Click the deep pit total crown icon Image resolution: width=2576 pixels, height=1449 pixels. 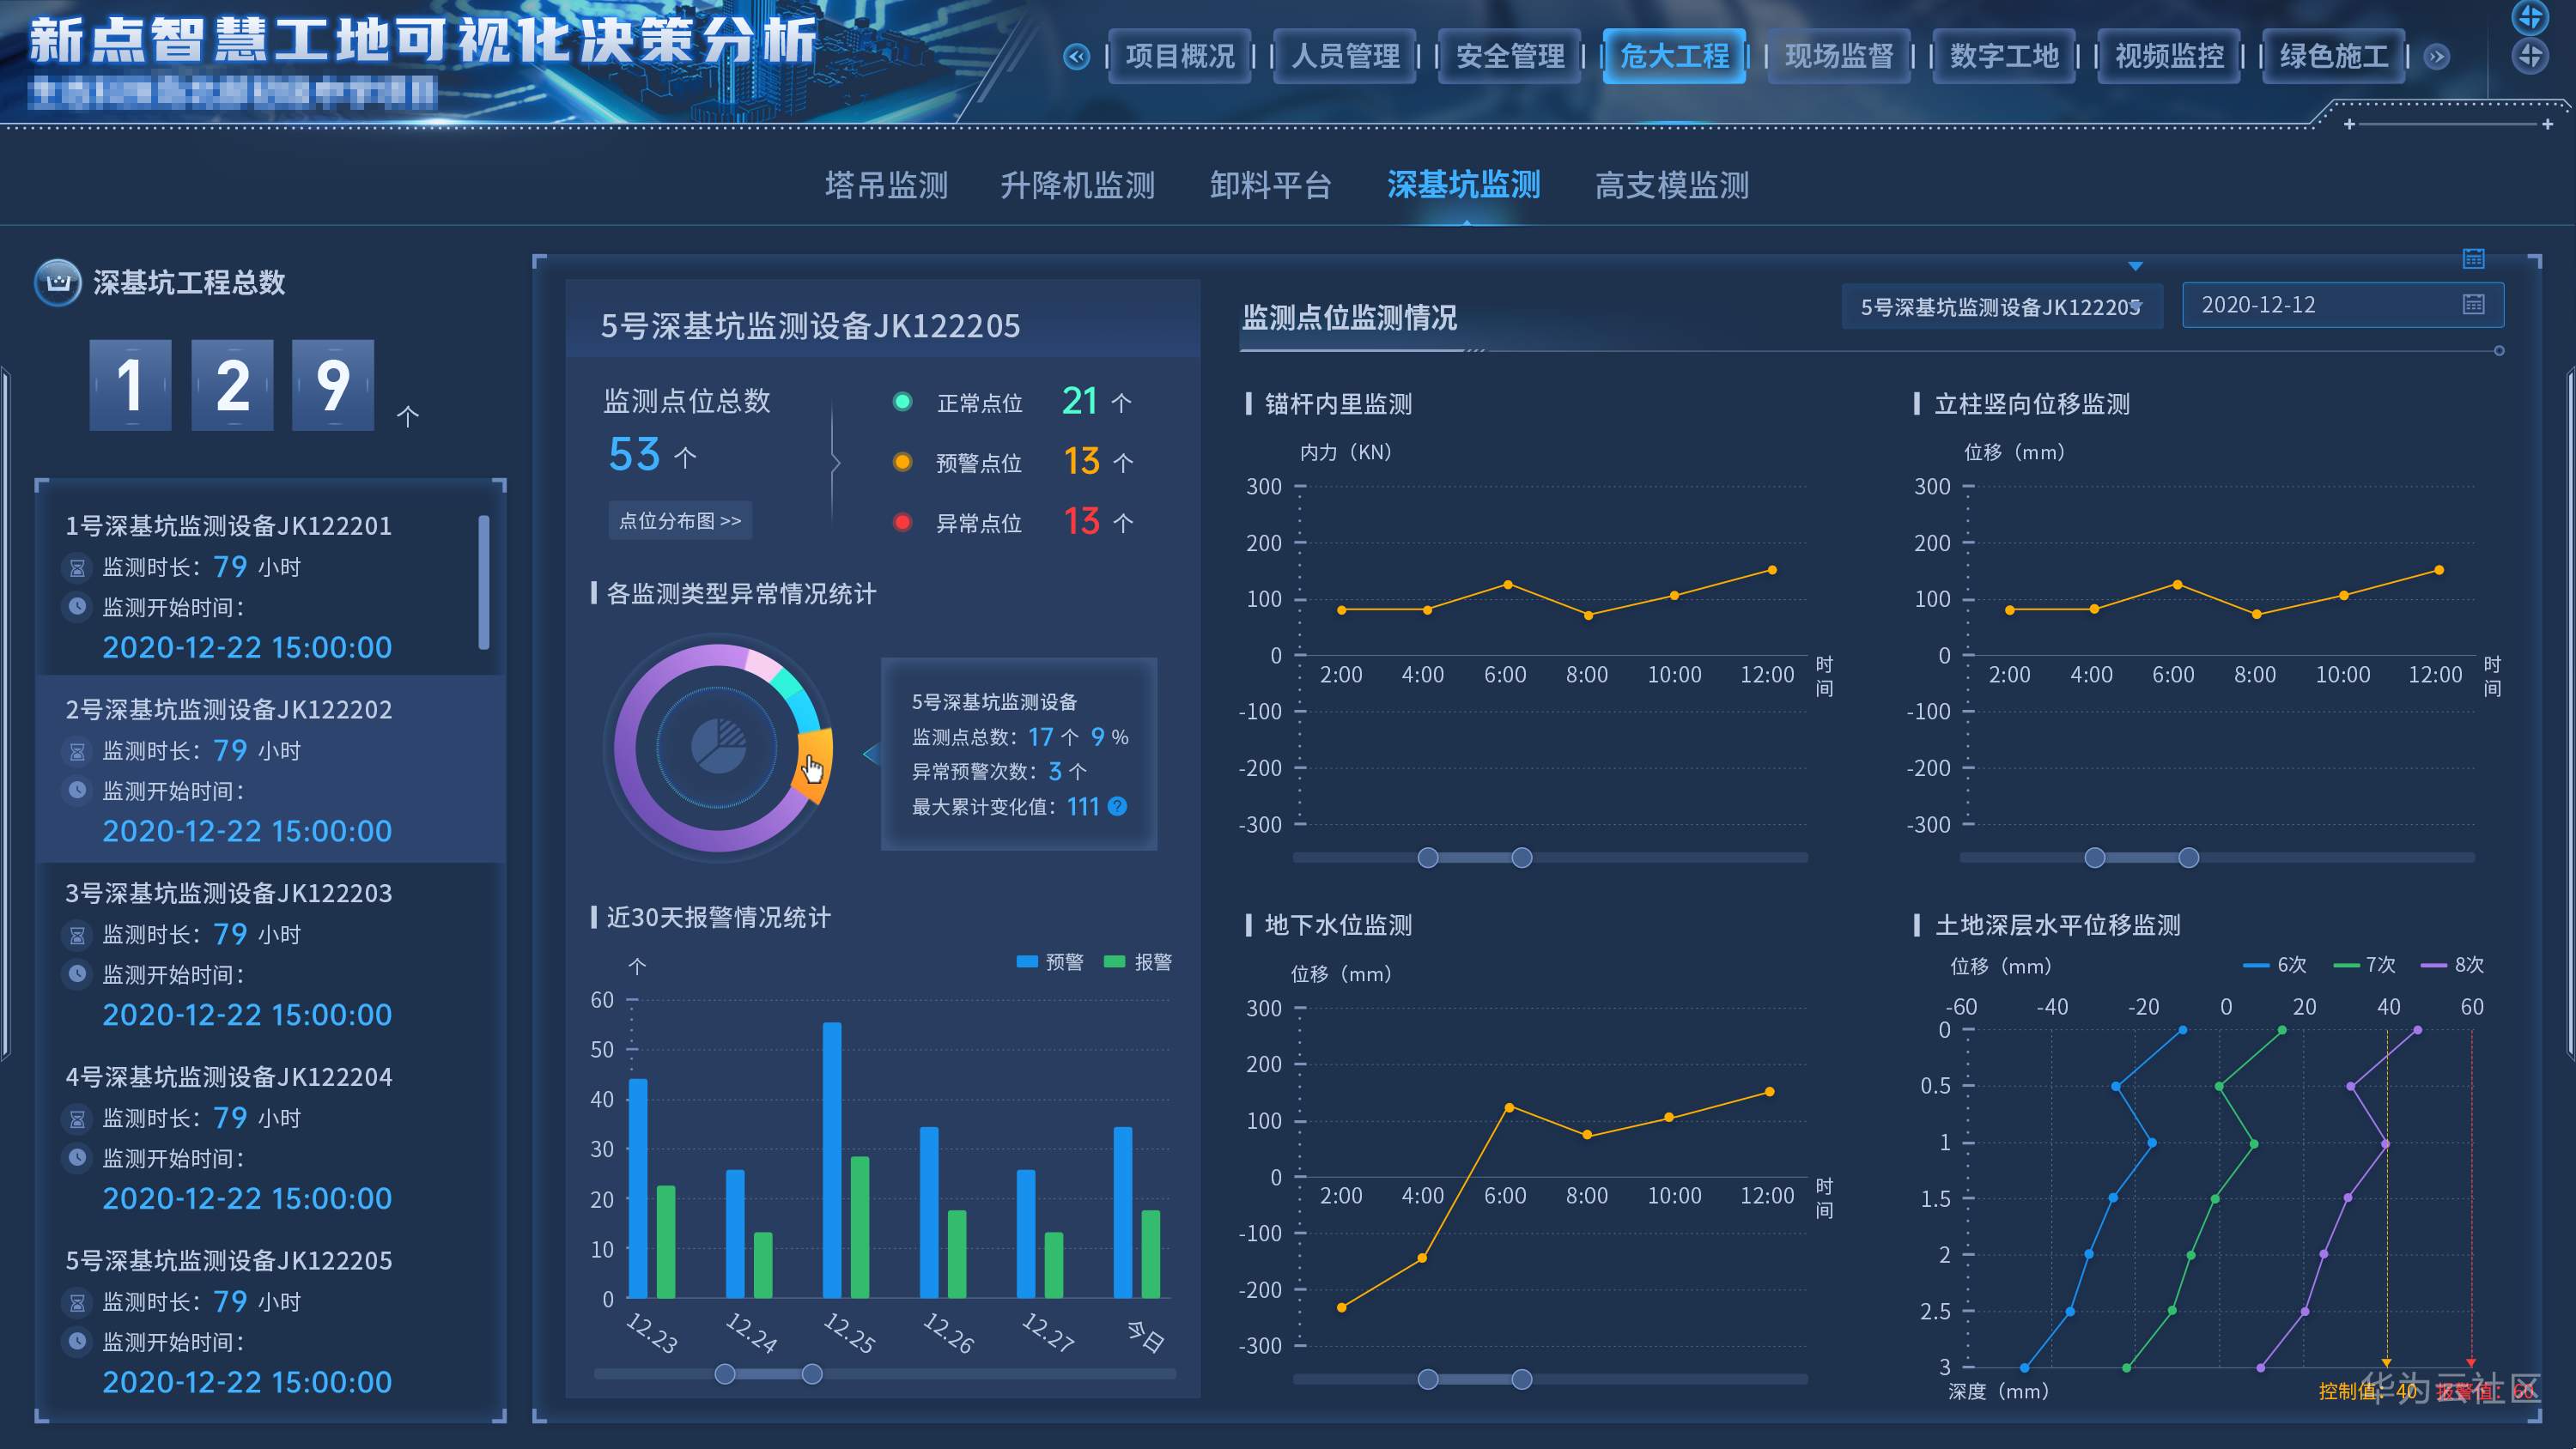[58, 282]
